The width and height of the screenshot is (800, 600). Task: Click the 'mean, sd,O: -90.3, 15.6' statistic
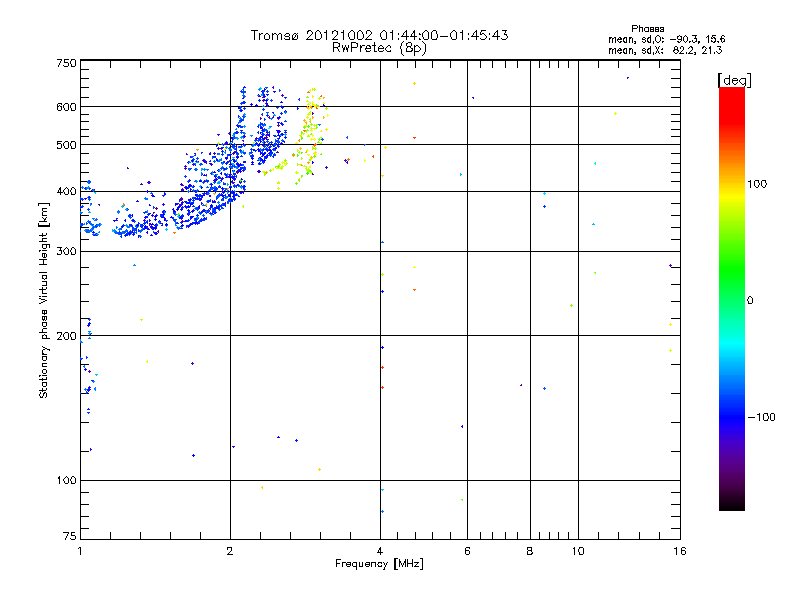[666, 39]
